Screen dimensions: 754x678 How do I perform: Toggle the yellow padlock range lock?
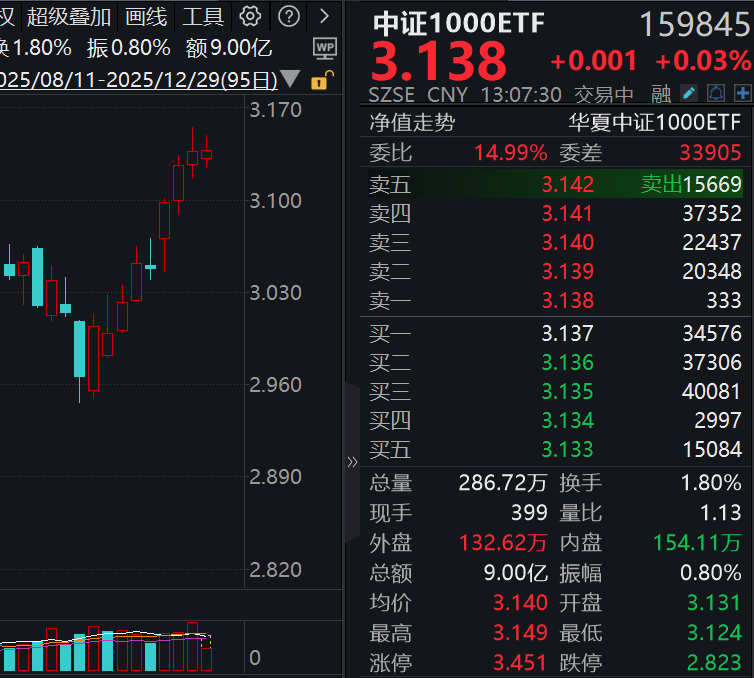320,79
